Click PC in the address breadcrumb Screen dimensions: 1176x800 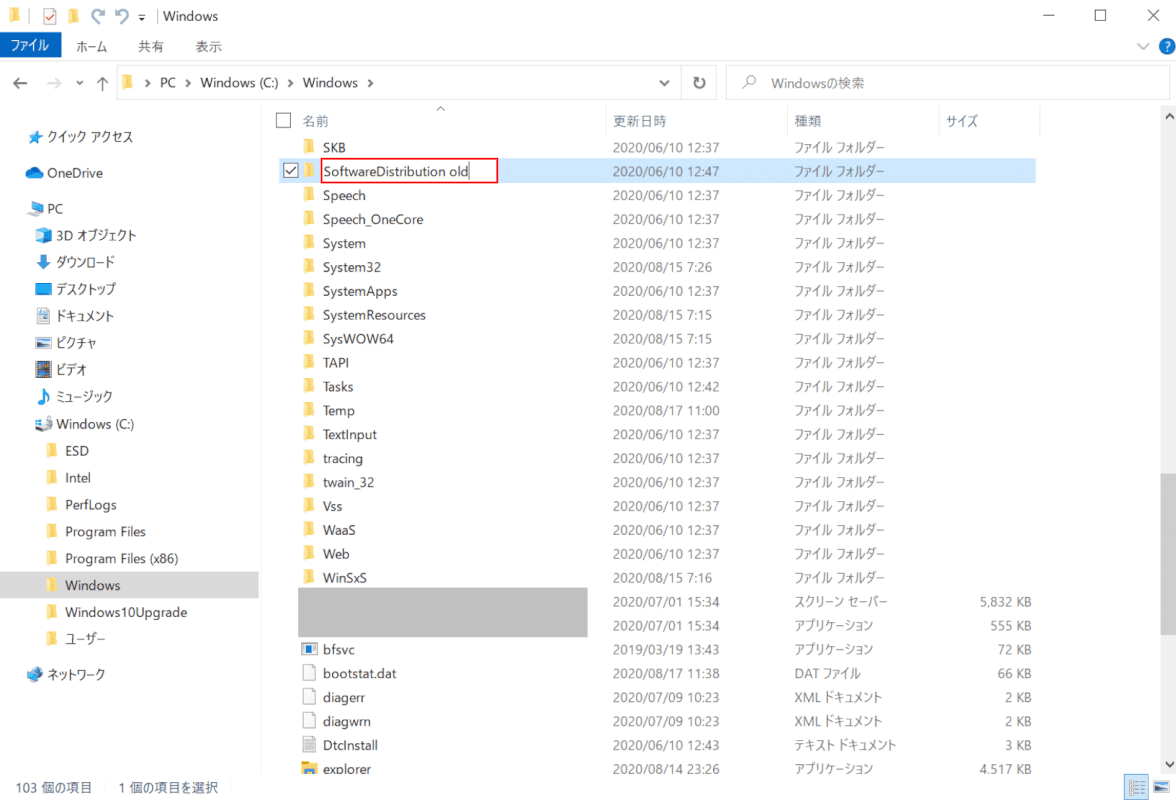click(167, 82)
